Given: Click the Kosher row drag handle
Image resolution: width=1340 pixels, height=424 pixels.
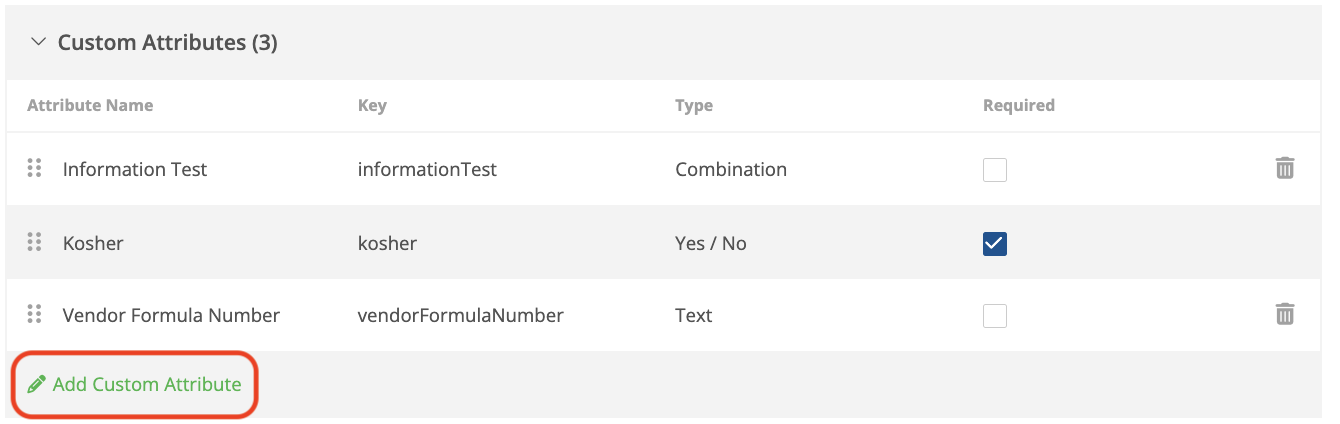Looking at the screenshot, I should point(34,242).
